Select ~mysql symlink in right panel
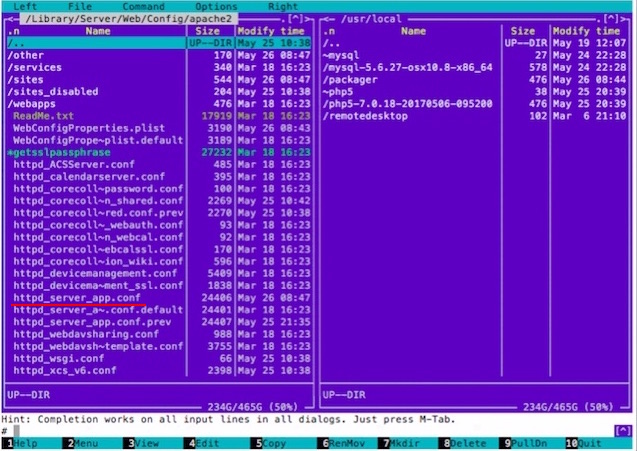 coord(474,55)
